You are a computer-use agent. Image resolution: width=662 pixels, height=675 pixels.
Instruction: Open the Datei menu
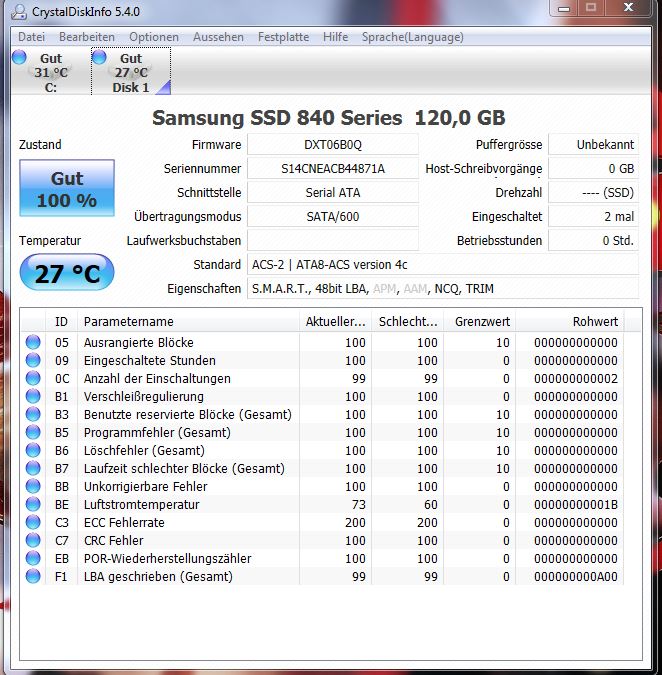coord(31,37)
